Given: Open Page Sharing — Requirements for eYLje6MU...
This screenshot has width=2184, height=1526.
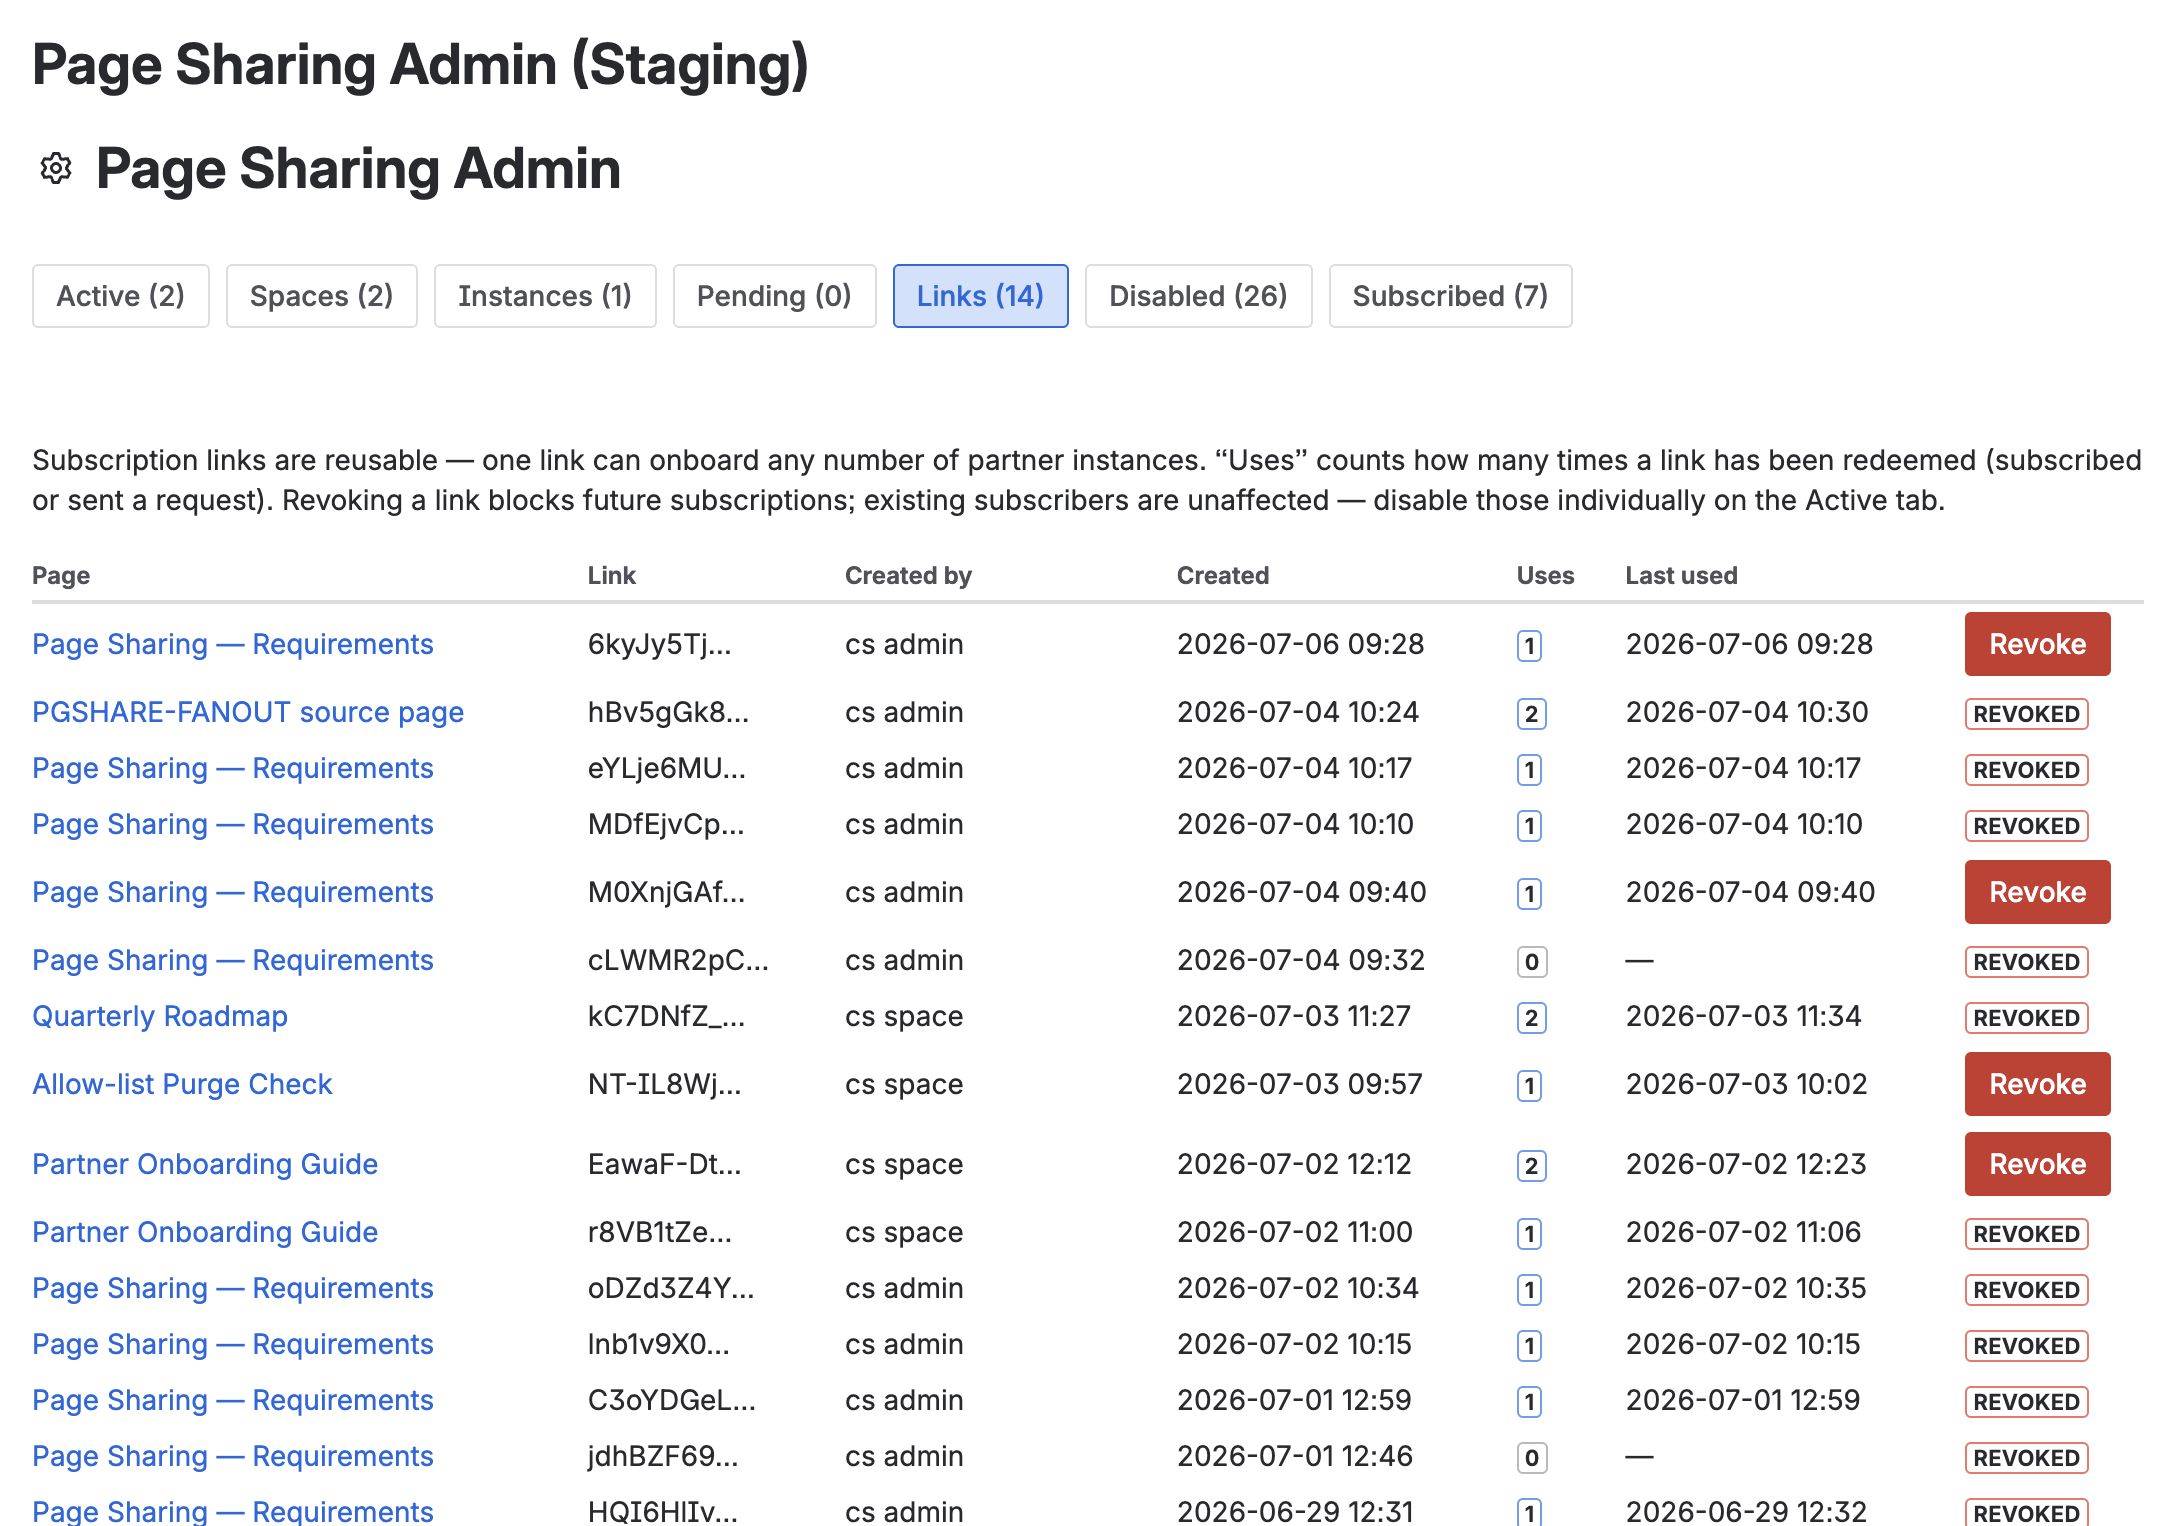Looking at the screenshot, I should [x=233, y=768].
